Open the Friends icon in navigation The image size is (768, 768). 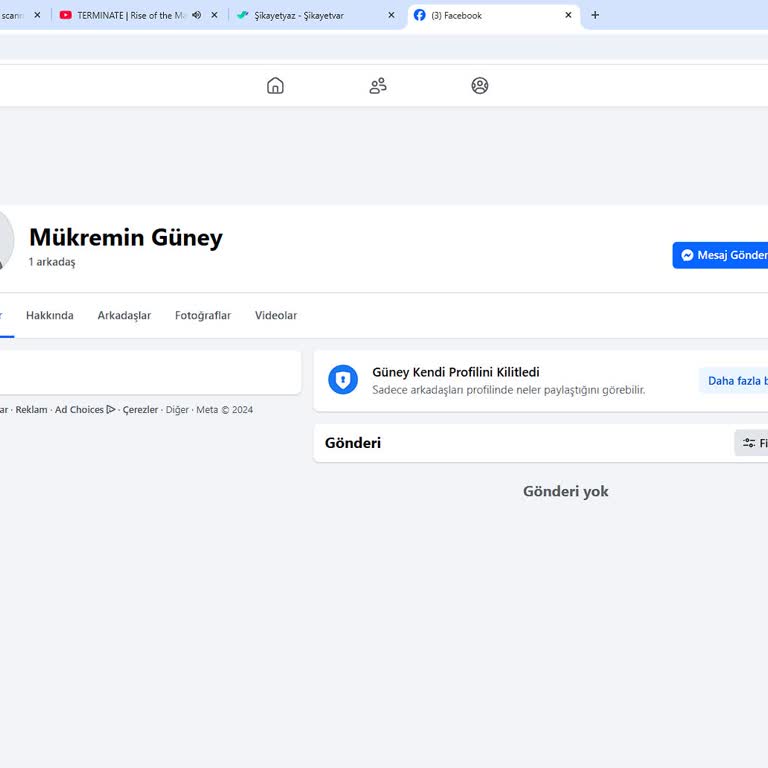pyautogui.click(x=378, y=86)
